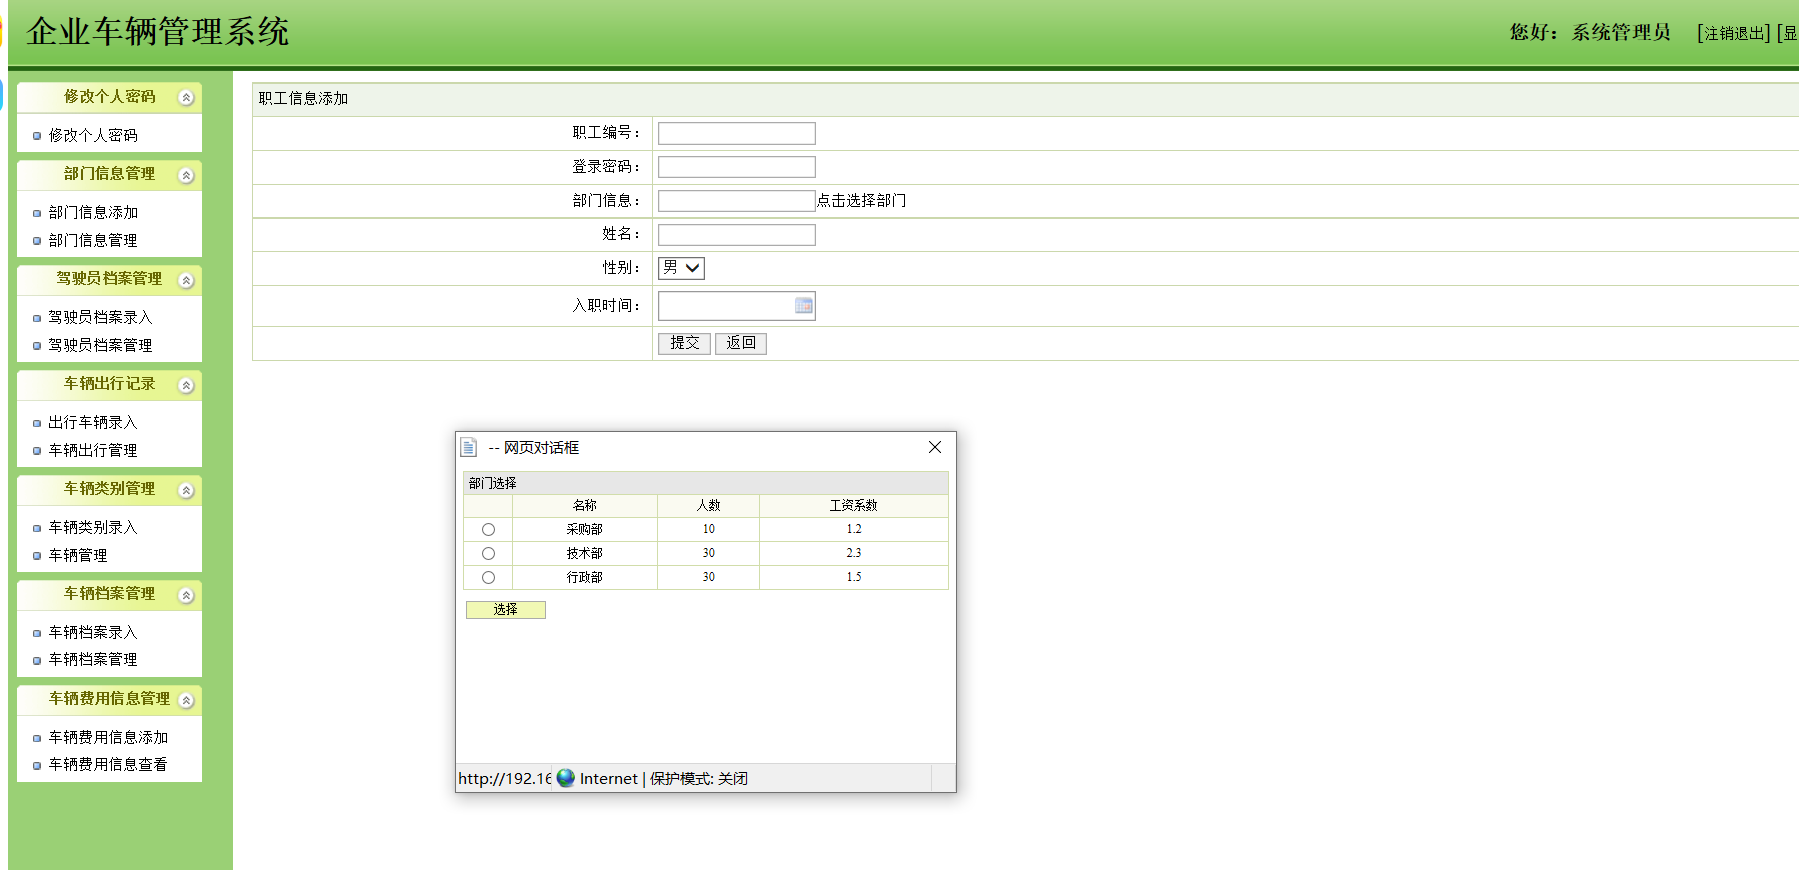Image resolution: width=1799 pixels, height=870 pixels.
Task: Click 点击选择部门 link
Action: 861,200
